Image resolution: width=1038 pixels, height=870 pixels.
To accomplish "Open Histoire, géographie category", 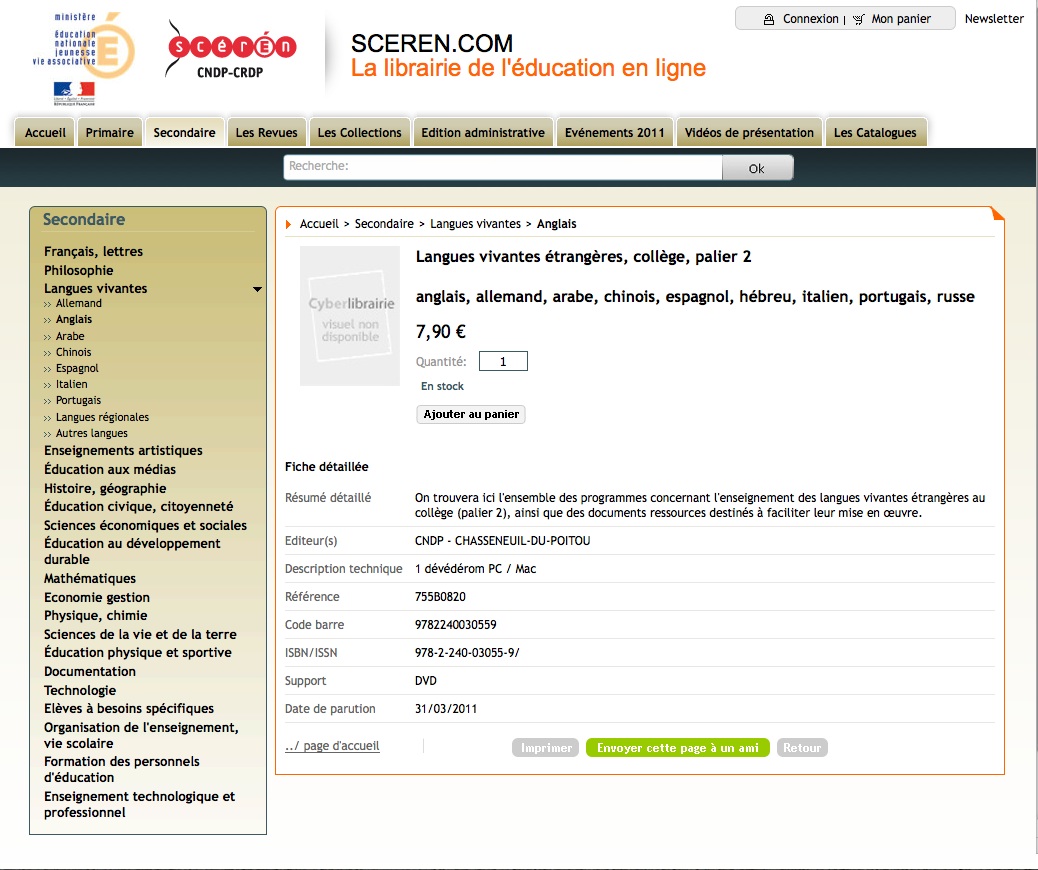I will click(x=105, y=489).
